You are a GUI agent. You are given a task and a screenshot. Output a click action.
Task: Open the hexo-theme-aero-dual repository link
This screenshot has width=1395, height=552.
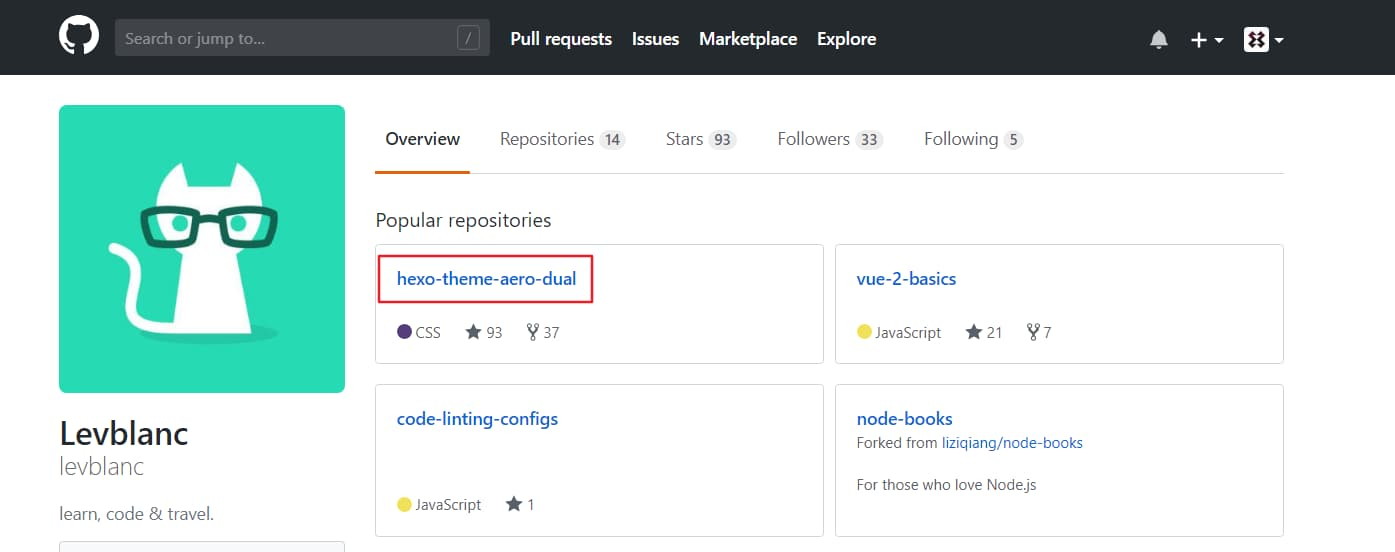[486, 279]
